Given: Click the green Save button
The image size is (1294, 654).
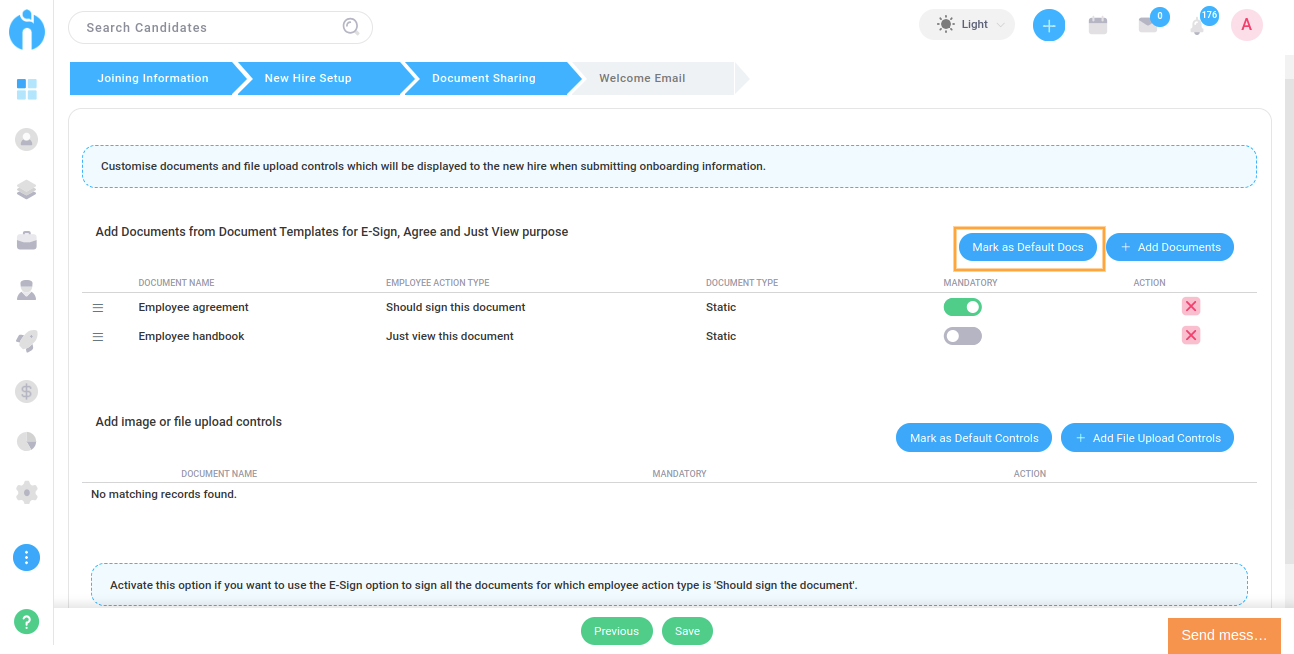Looking at the screenshot, I should click(687, 631).
